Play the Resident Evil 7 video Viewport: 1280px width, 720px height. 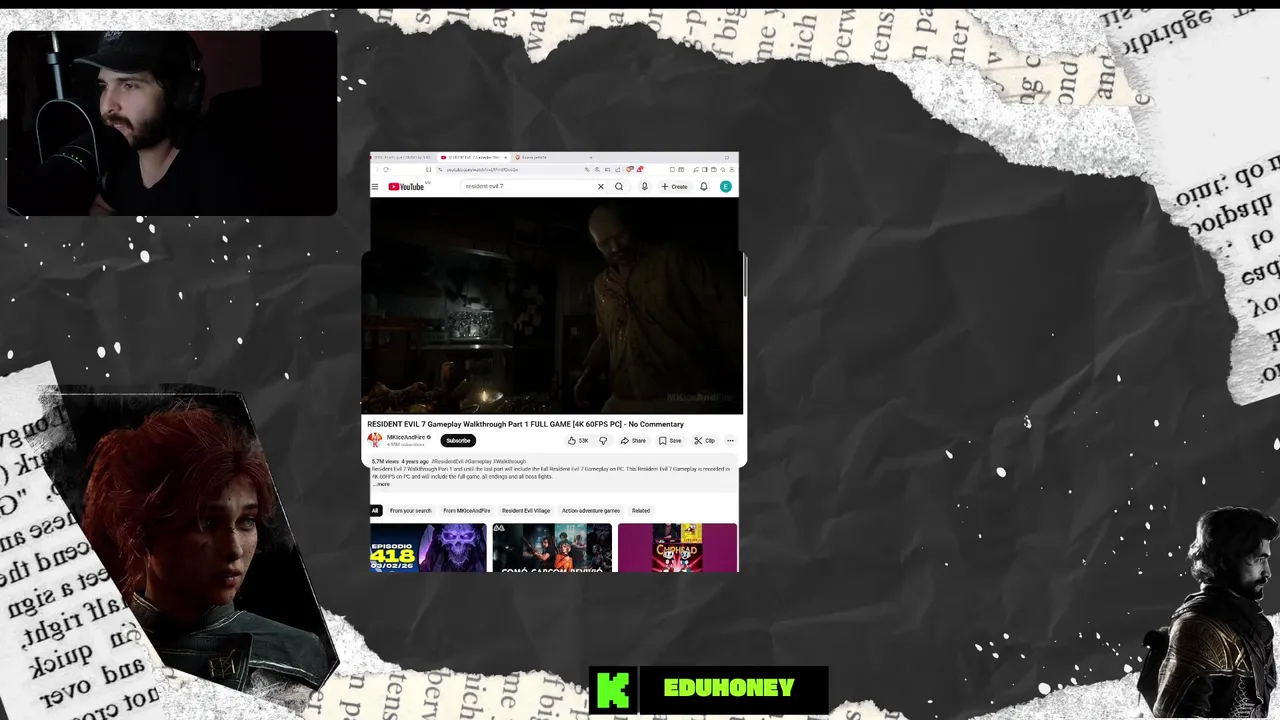click(x=552, y=305)
